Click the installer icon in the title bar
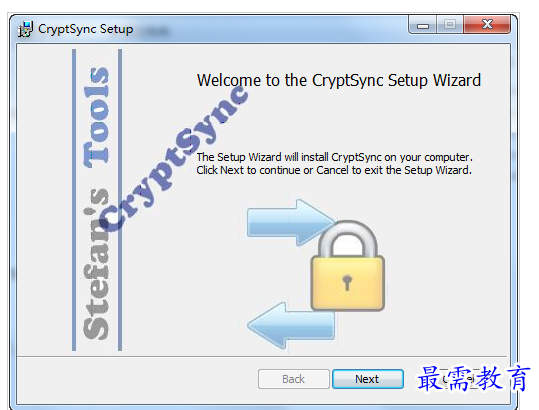Image resolution: width=539 pixels, height=410 pixels. click(x=25, y=29)
